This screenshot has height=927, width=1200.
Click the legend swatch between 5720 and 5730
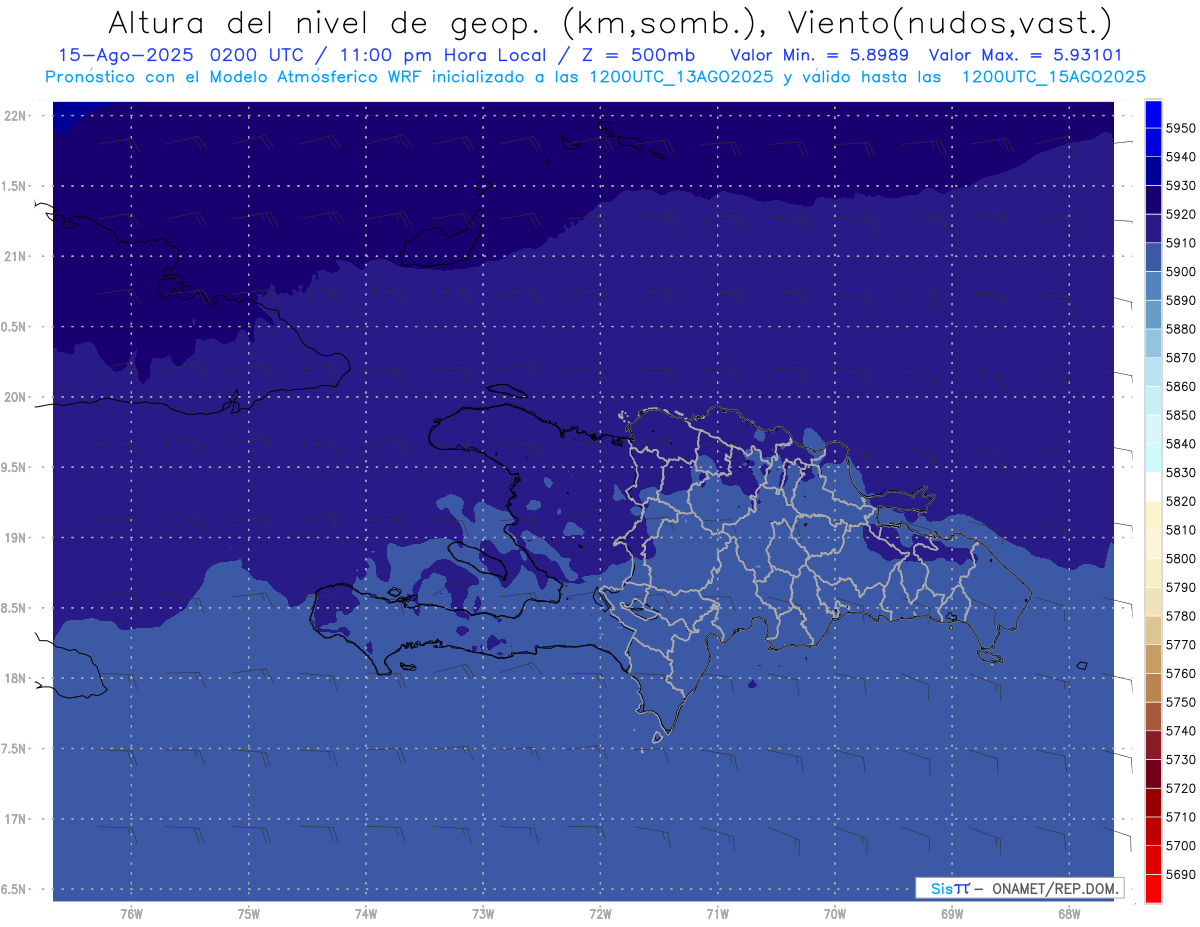[x=1153, y=773]
